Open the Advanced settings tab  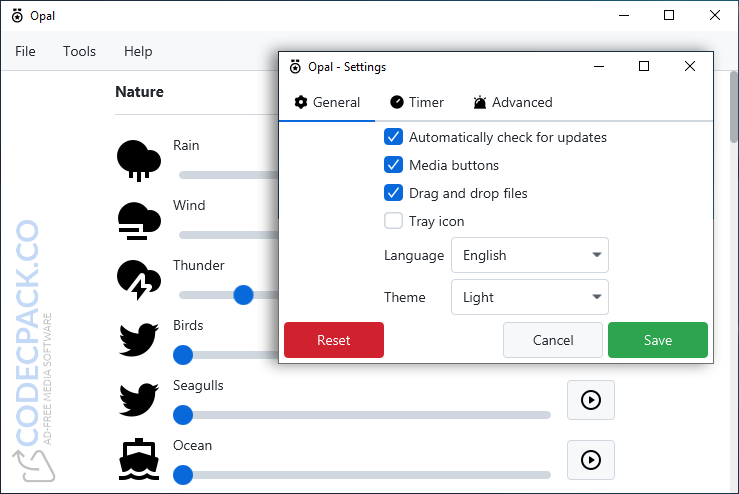tap(512, 102)
